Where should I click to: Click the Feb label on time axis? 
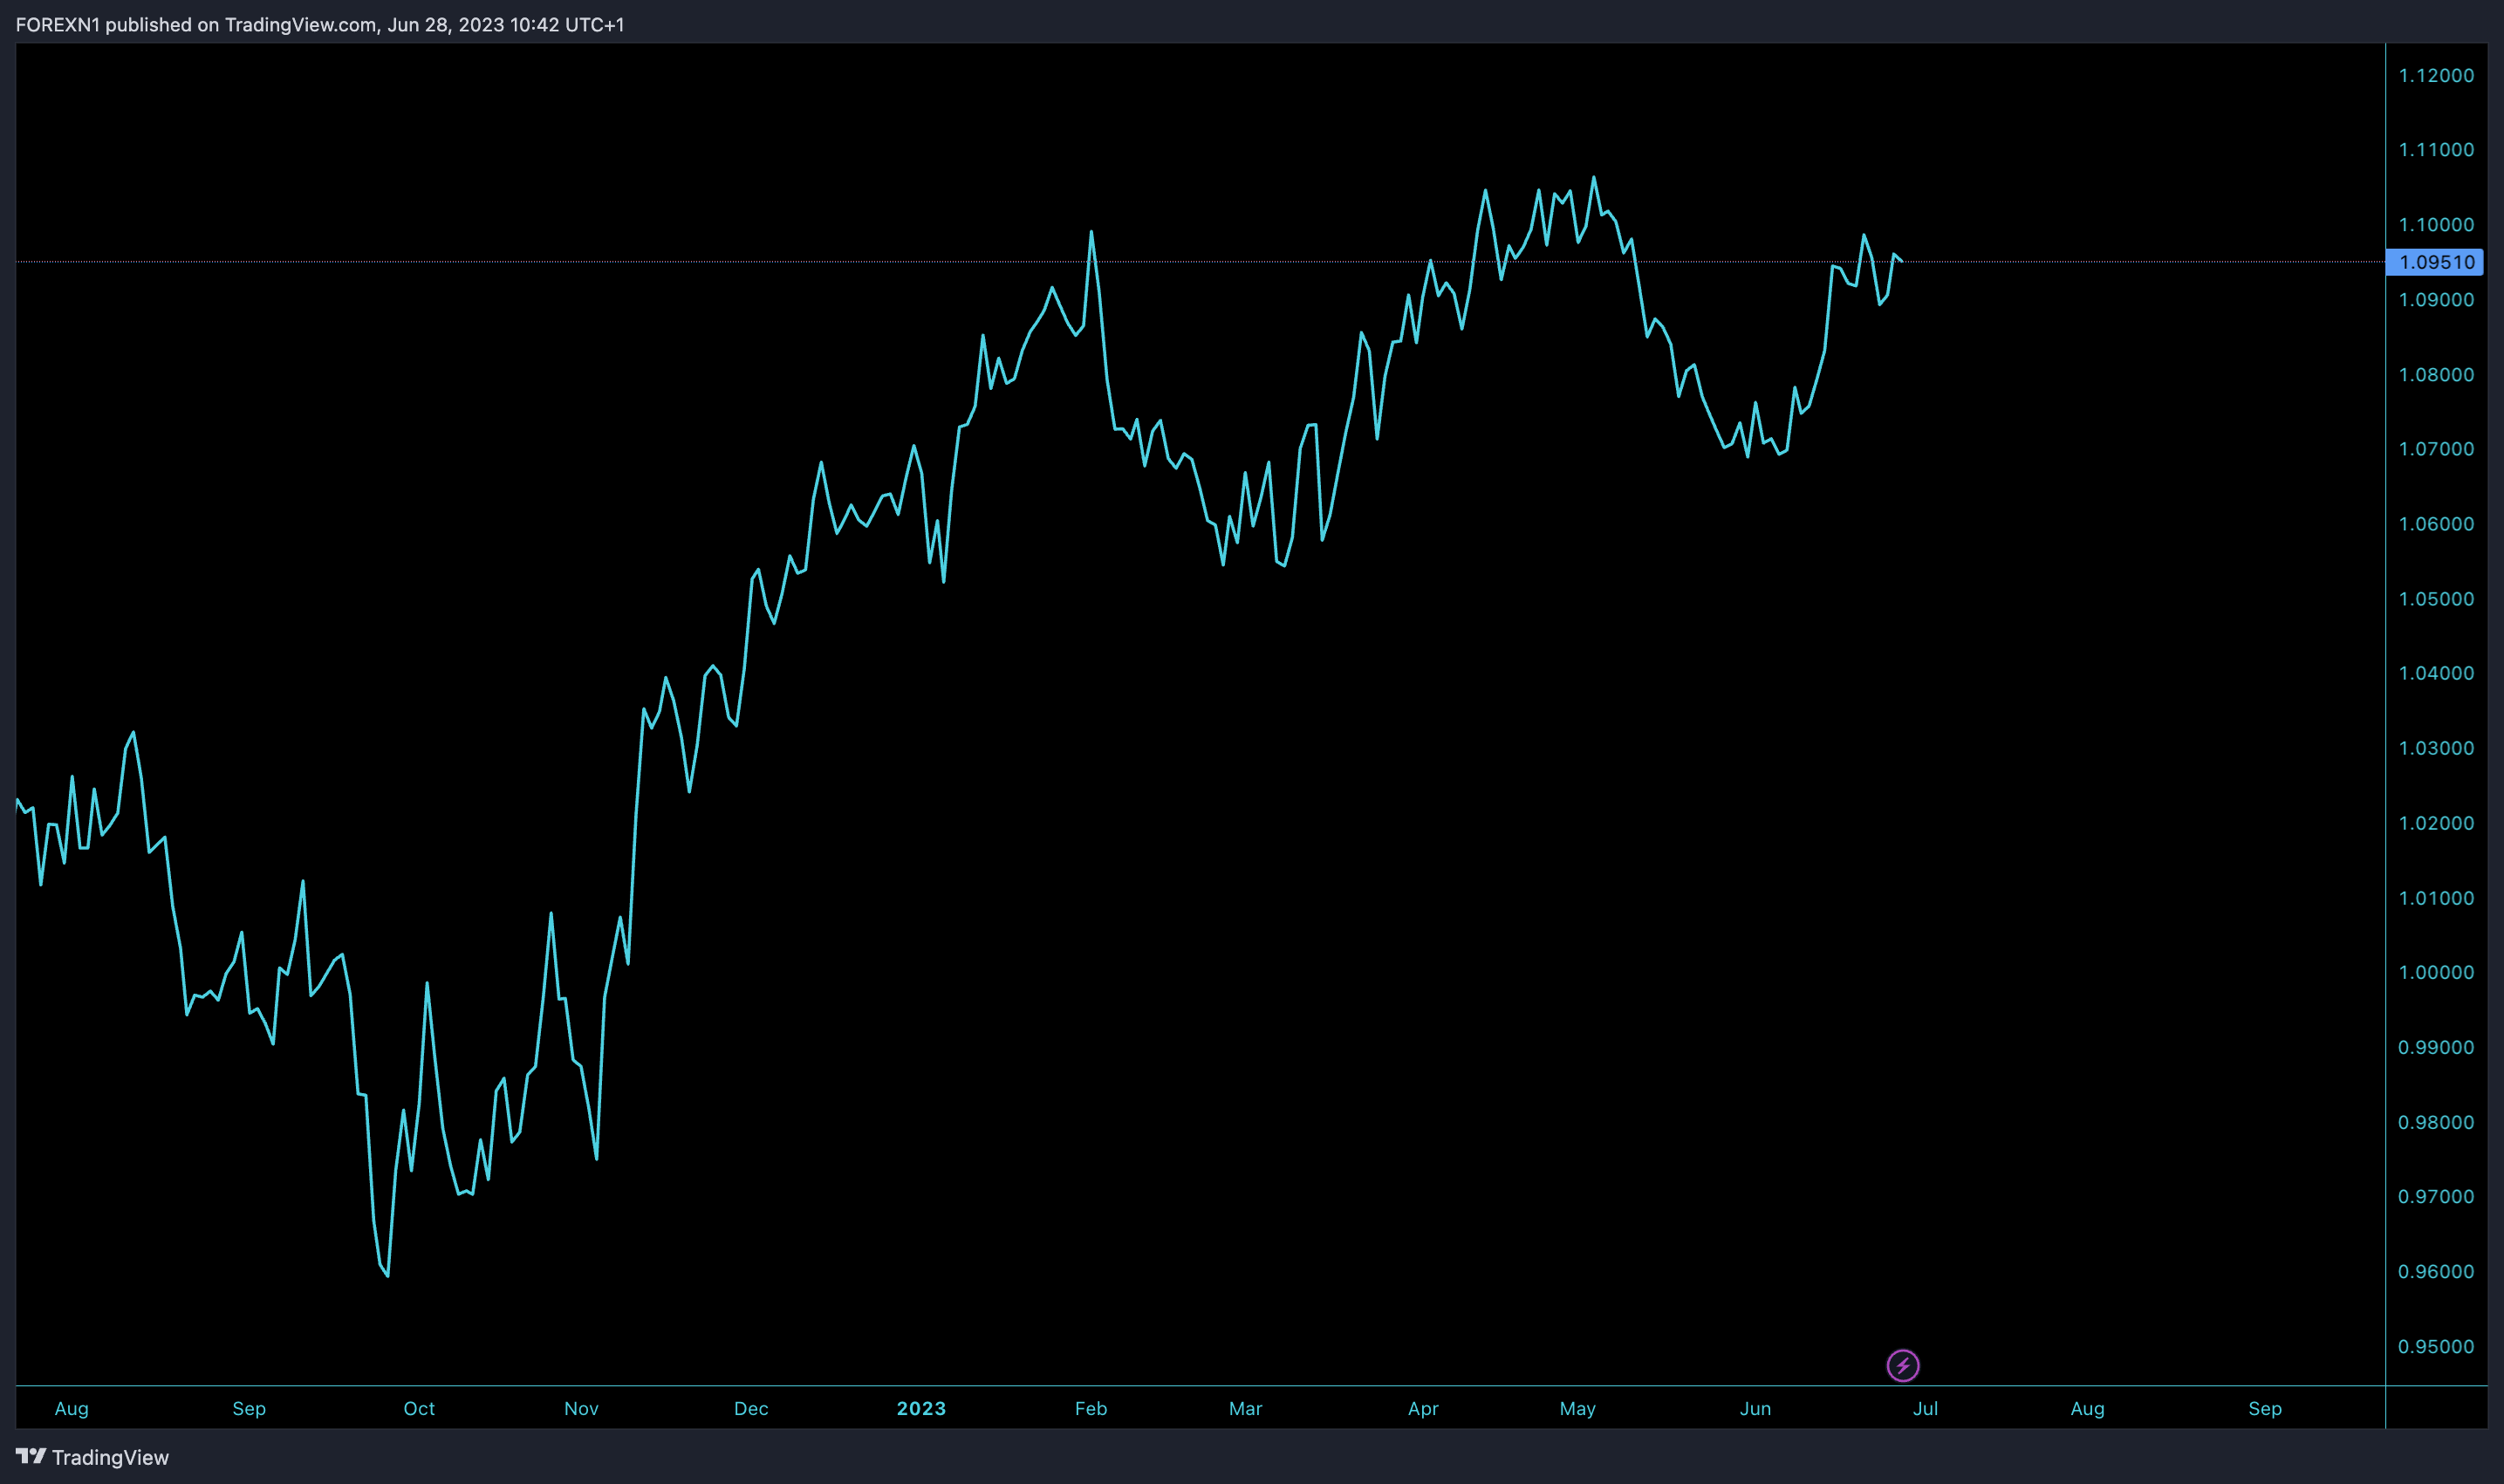coord(1091,1408)
